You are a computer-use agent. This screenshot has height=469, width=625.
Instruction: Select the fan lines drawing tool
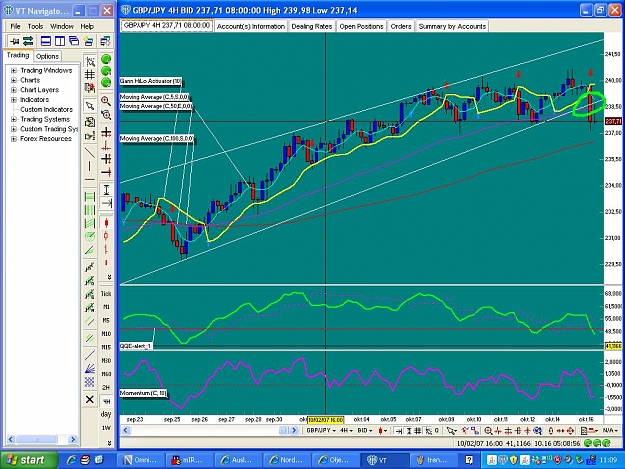point(90,369)
